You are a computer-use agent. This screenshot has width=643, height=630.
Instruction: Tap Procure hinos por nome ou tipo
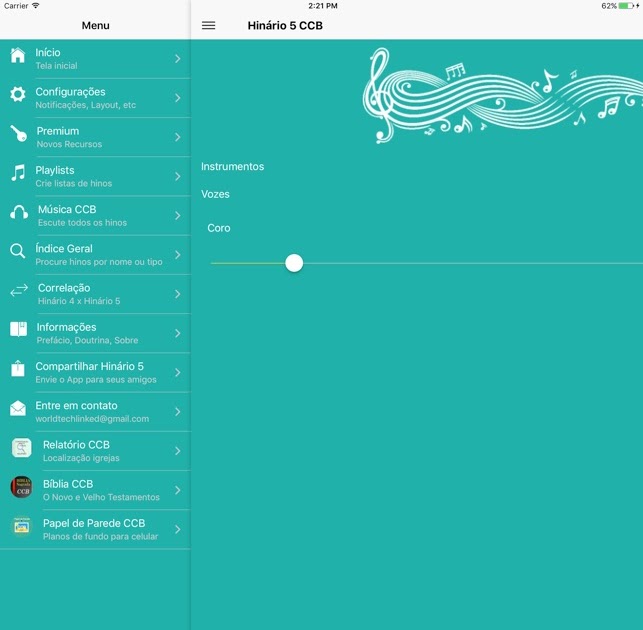99,262
